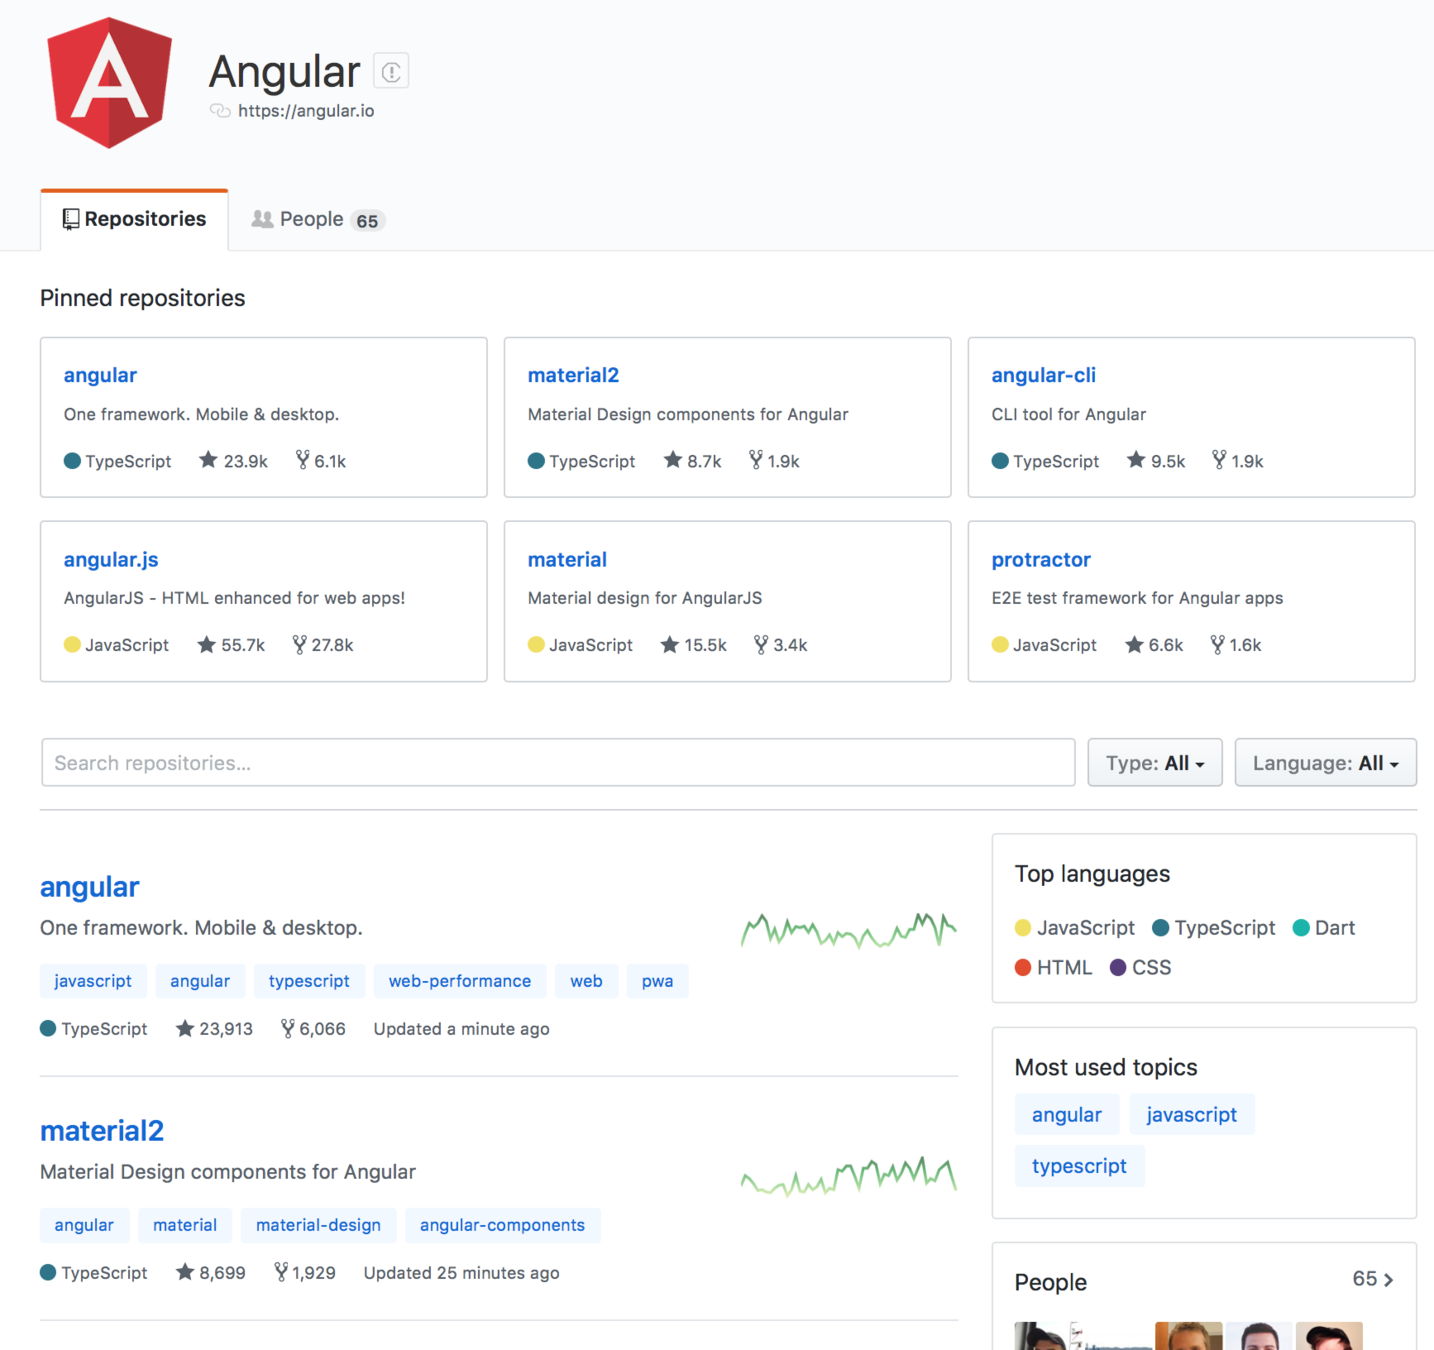
Task: Click the star count on pinned angular card
Action: (233, 461)
